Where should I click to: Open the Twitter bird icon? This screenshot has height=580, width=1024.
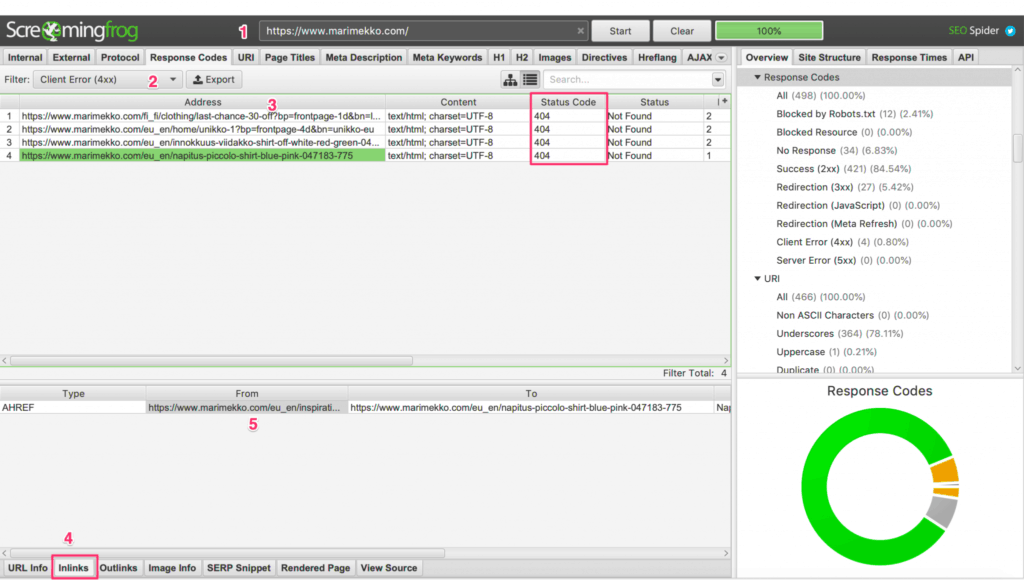[x=1010, y=31]
